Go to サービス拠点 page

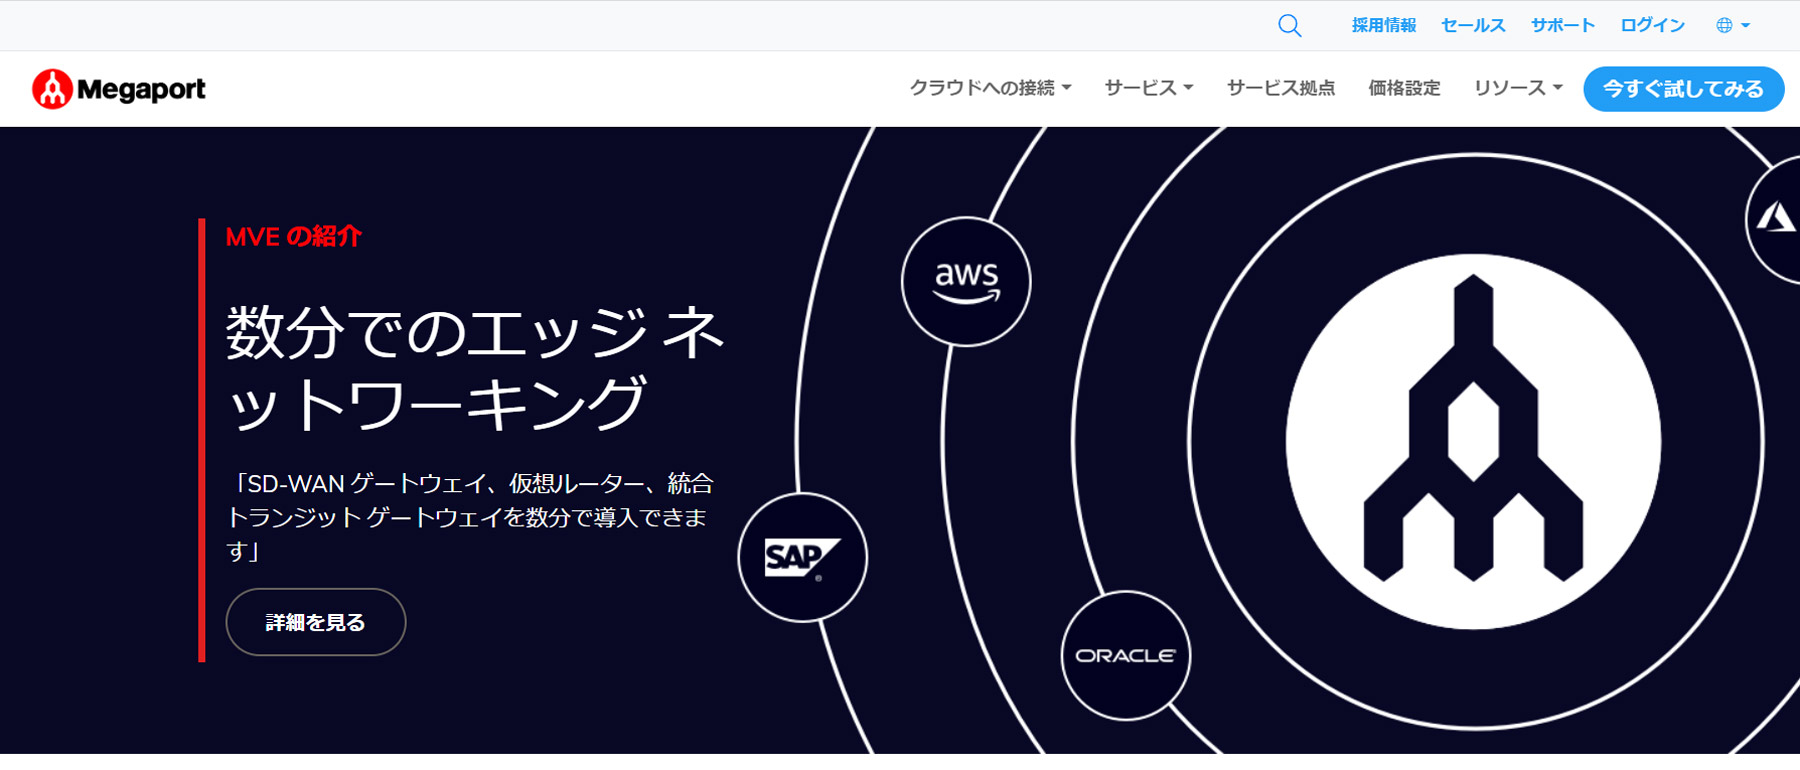pyautogui.click(x=1281, y=88)
